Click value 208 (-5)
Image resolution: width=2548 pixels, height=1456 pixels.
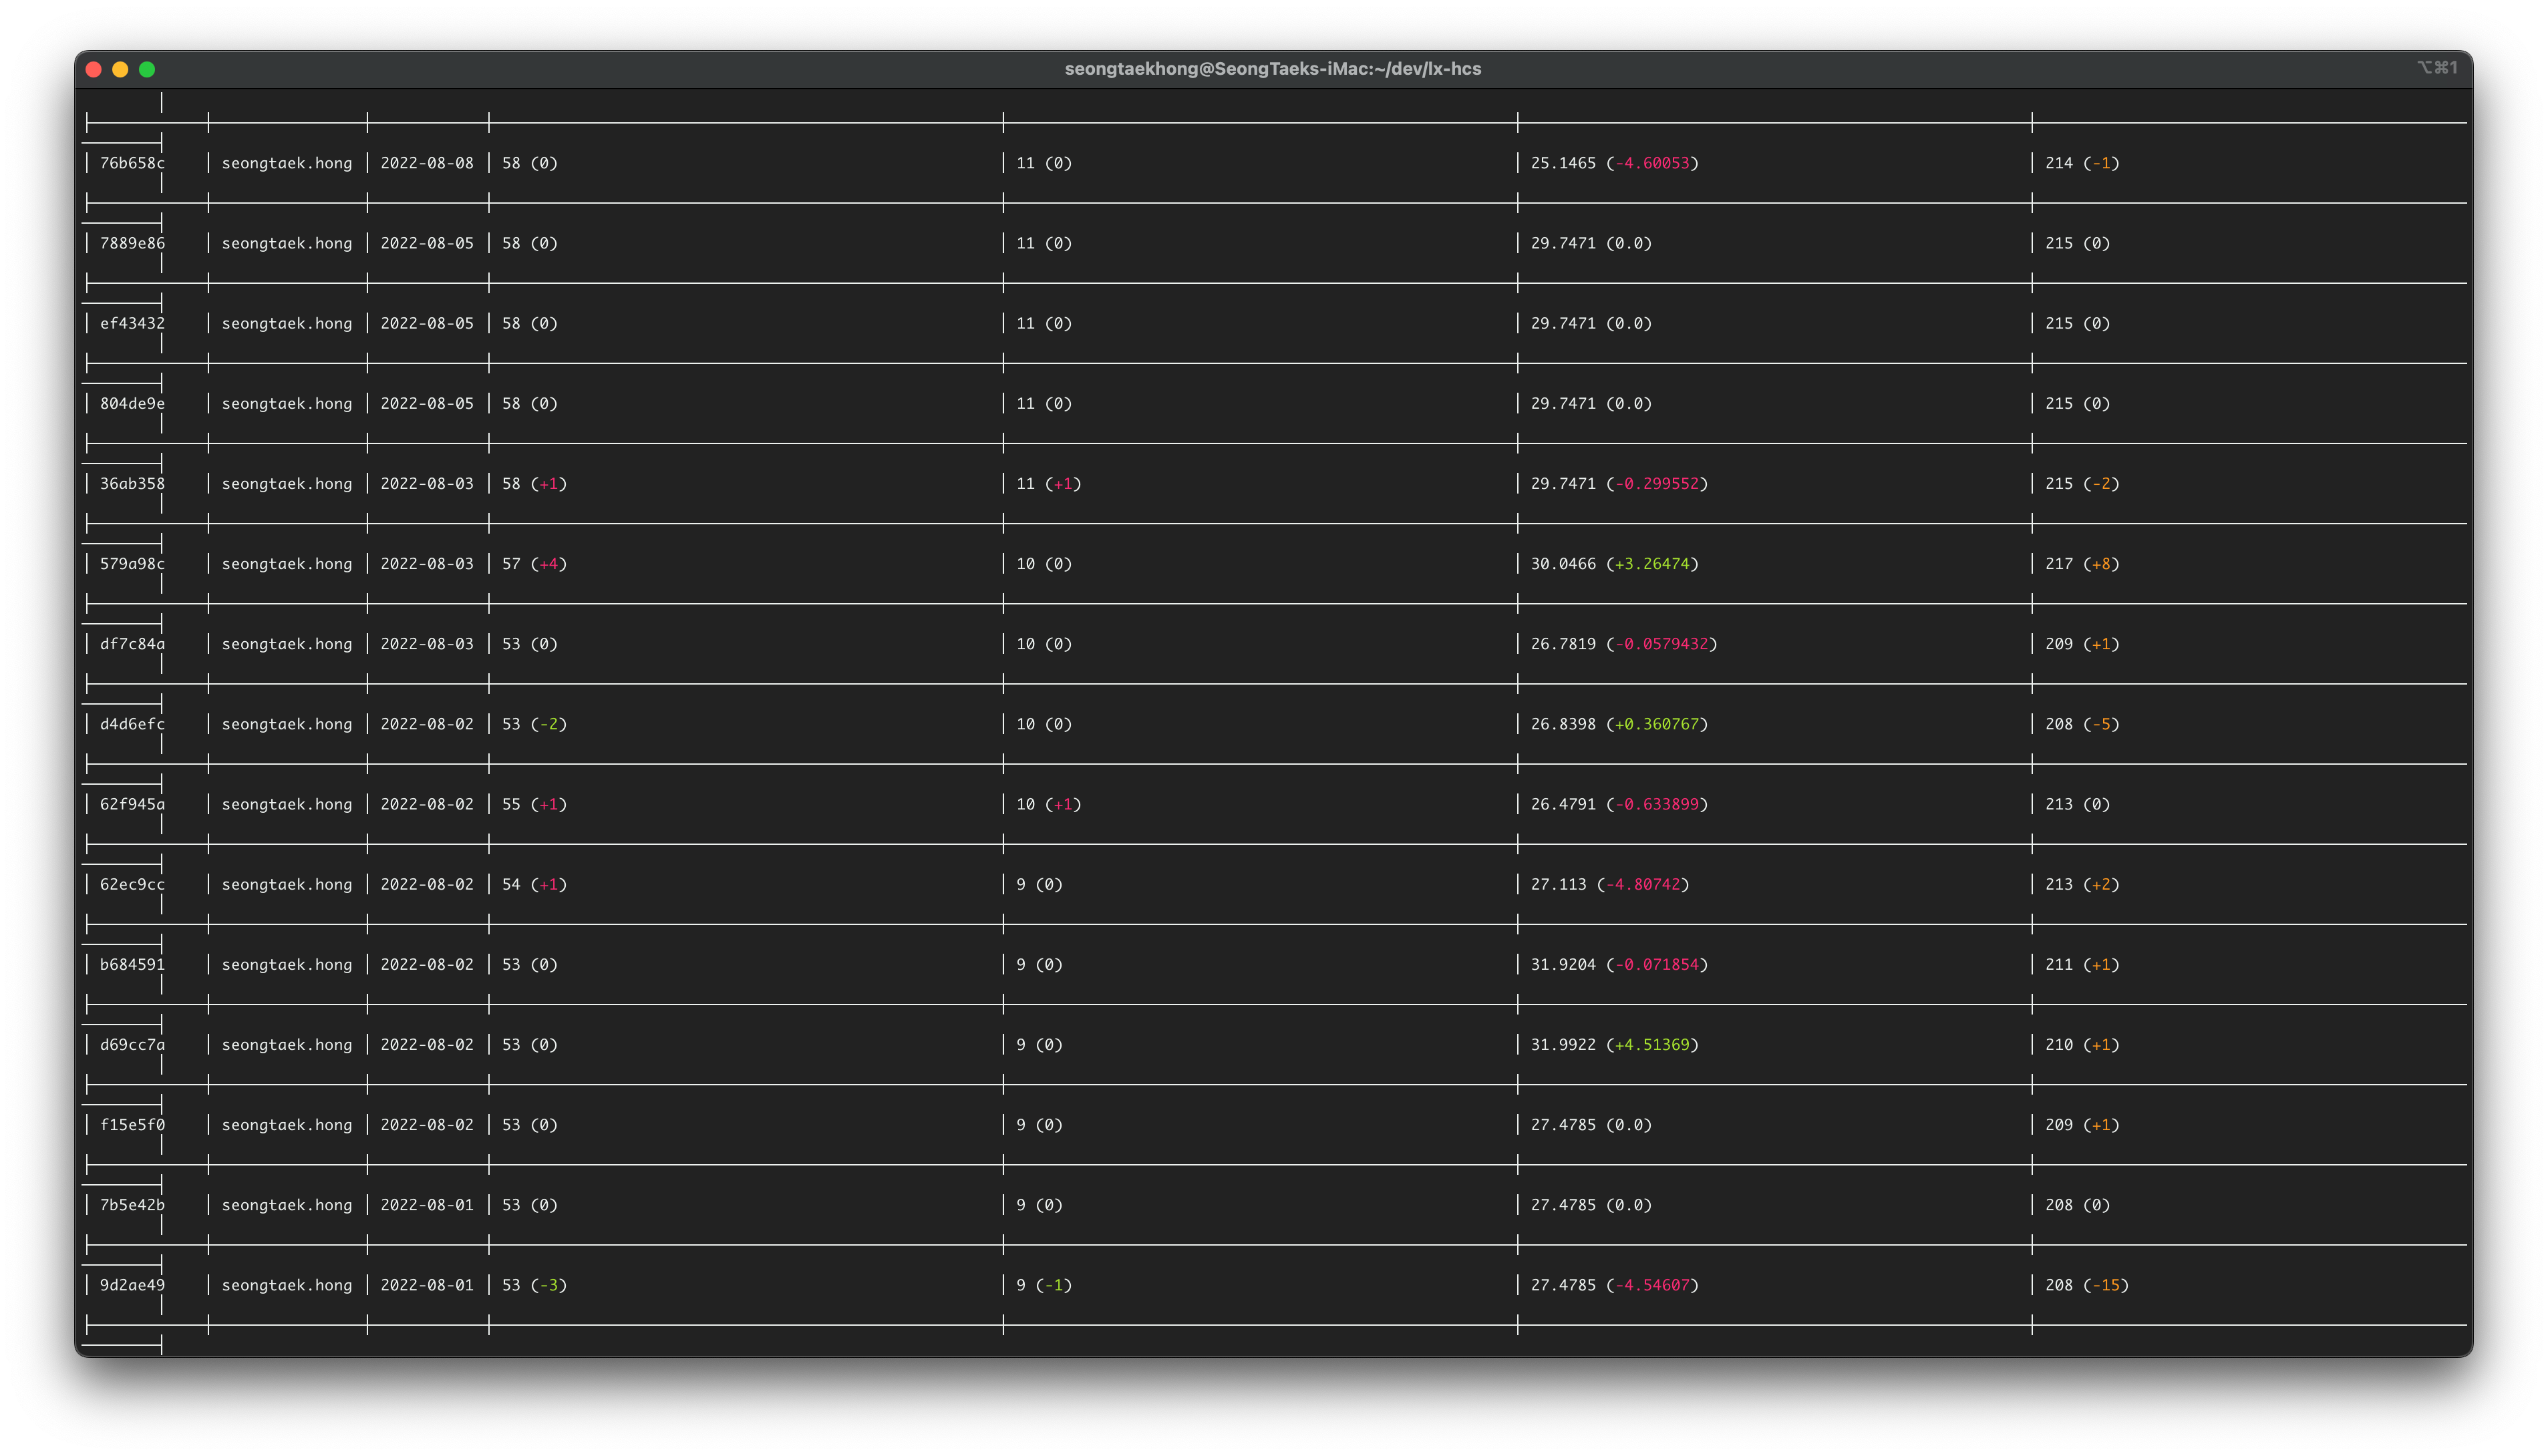pos(2082,724)
